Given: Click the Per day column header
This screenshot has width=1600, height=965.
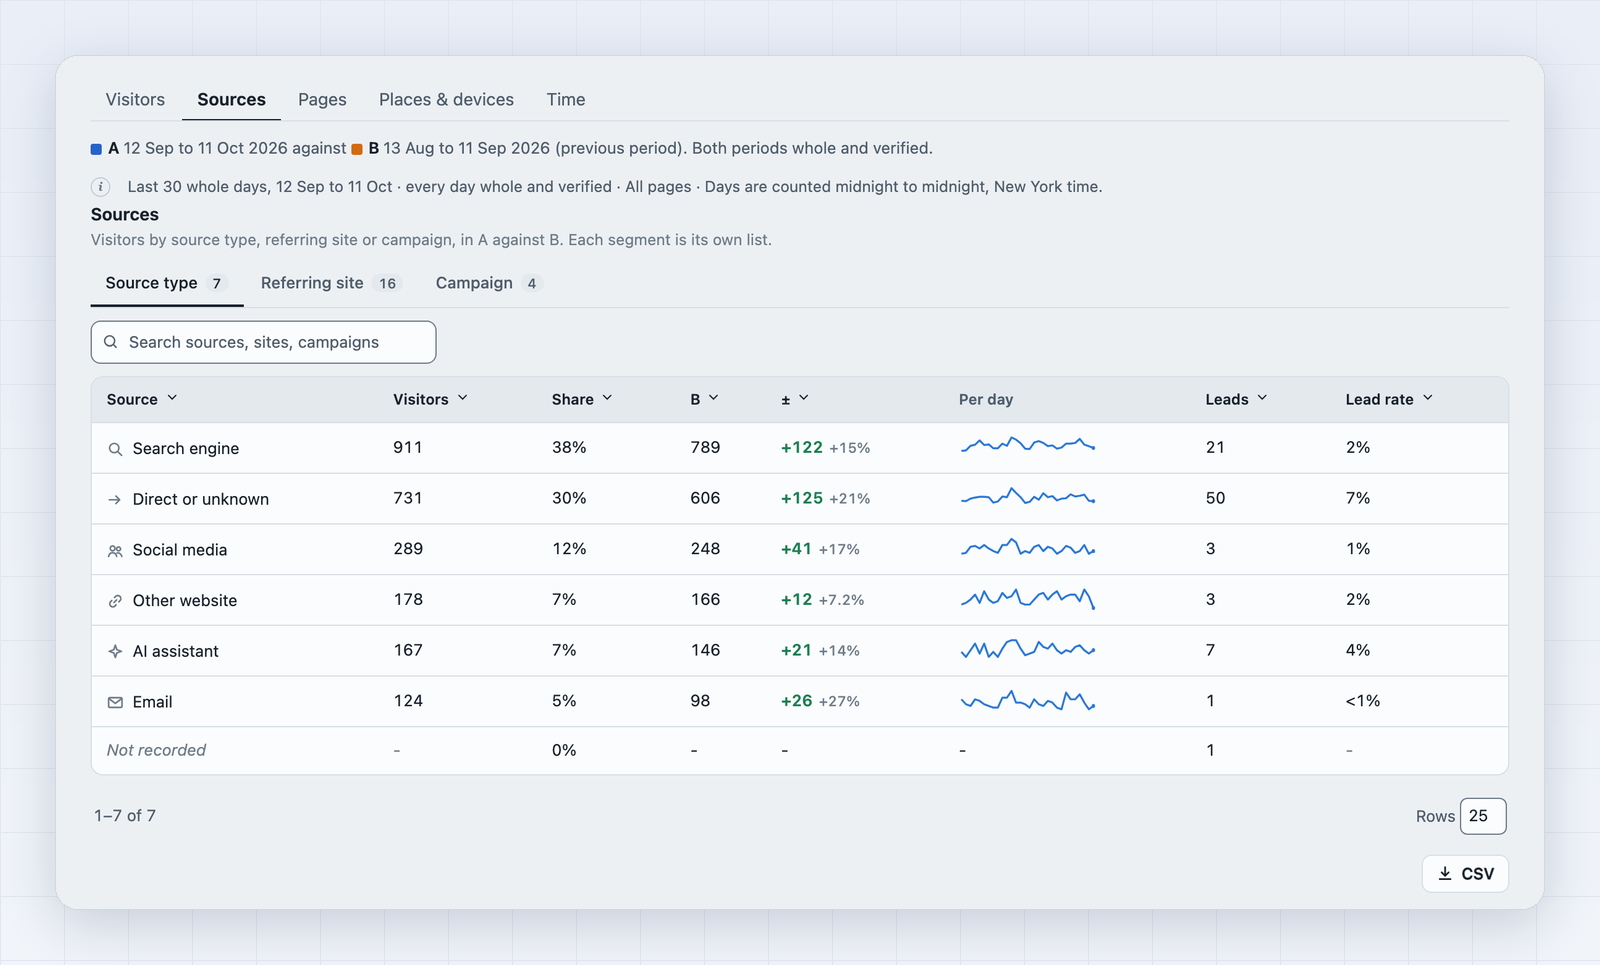Looking at the screenshot, I should (x=986, y=400).
